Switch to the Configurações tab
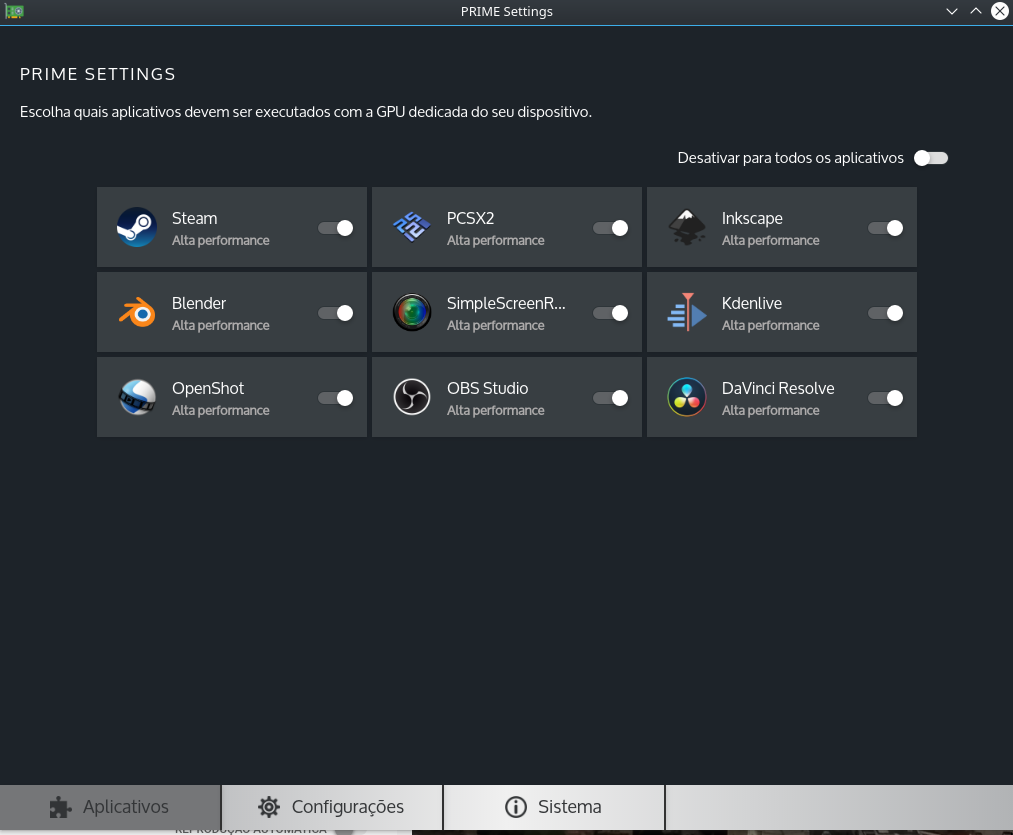 point(331,807)
